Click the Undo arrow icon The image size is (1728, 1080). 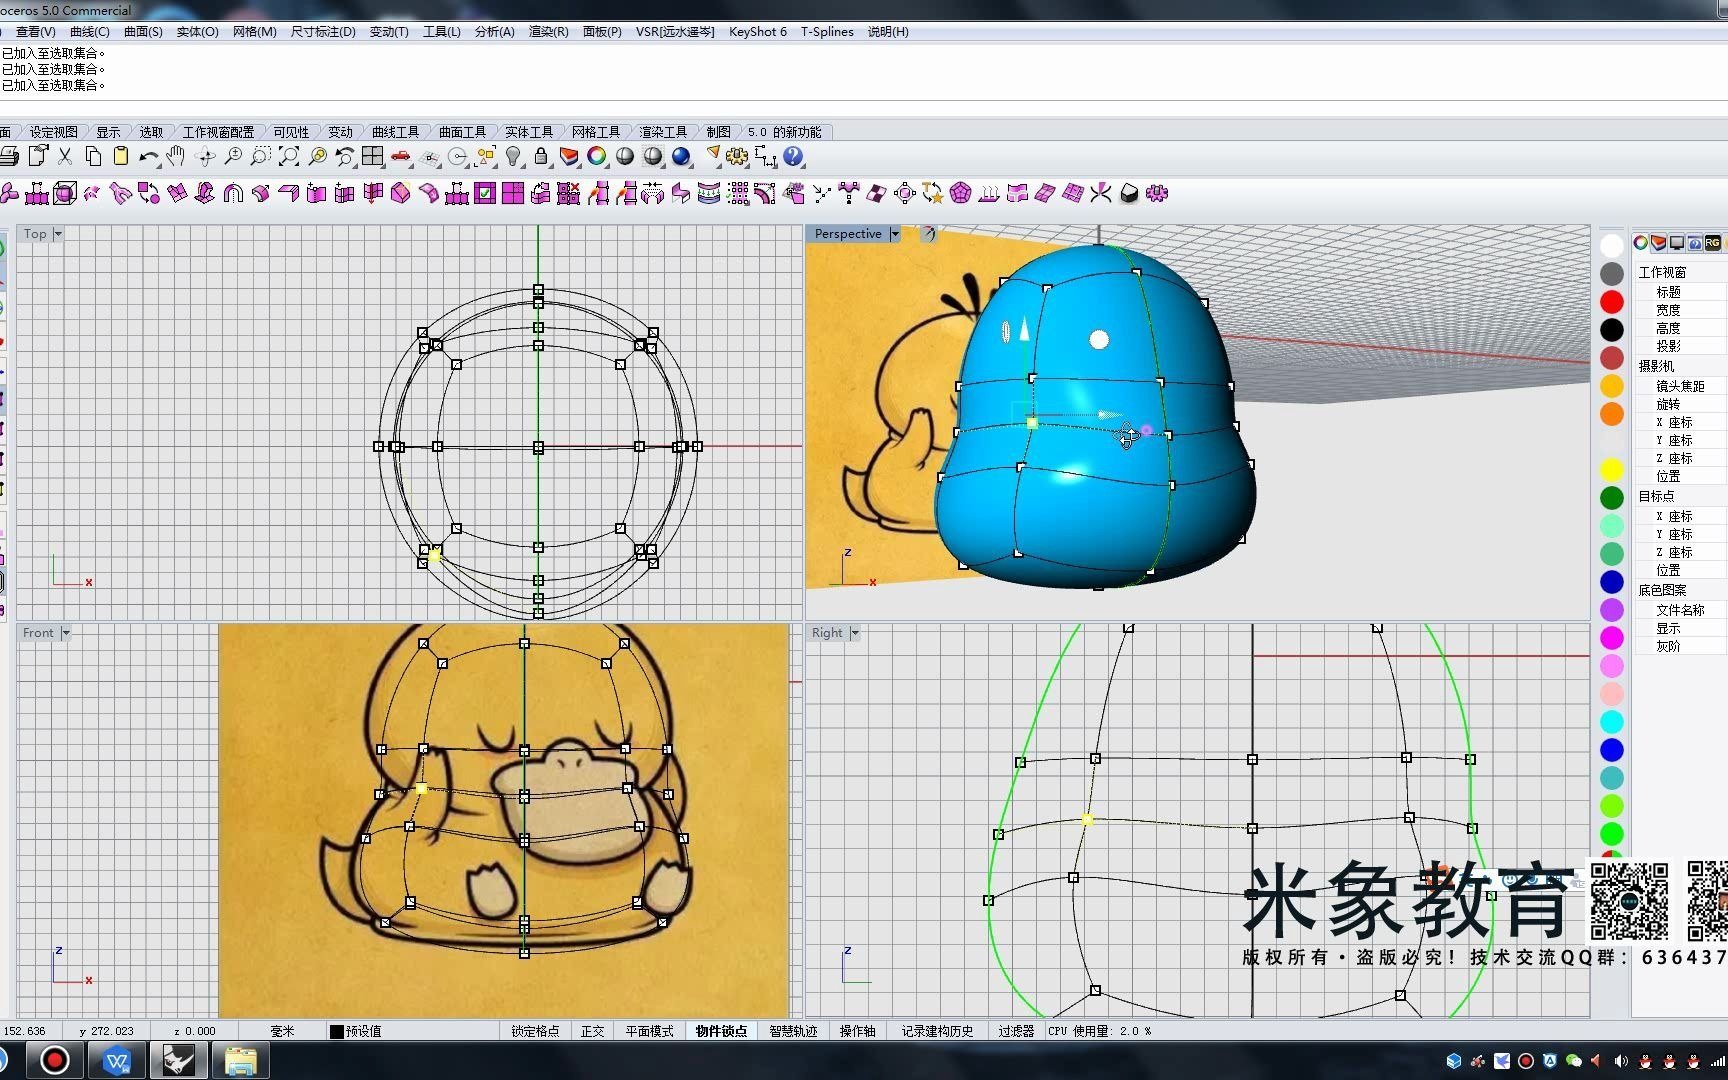148,157
